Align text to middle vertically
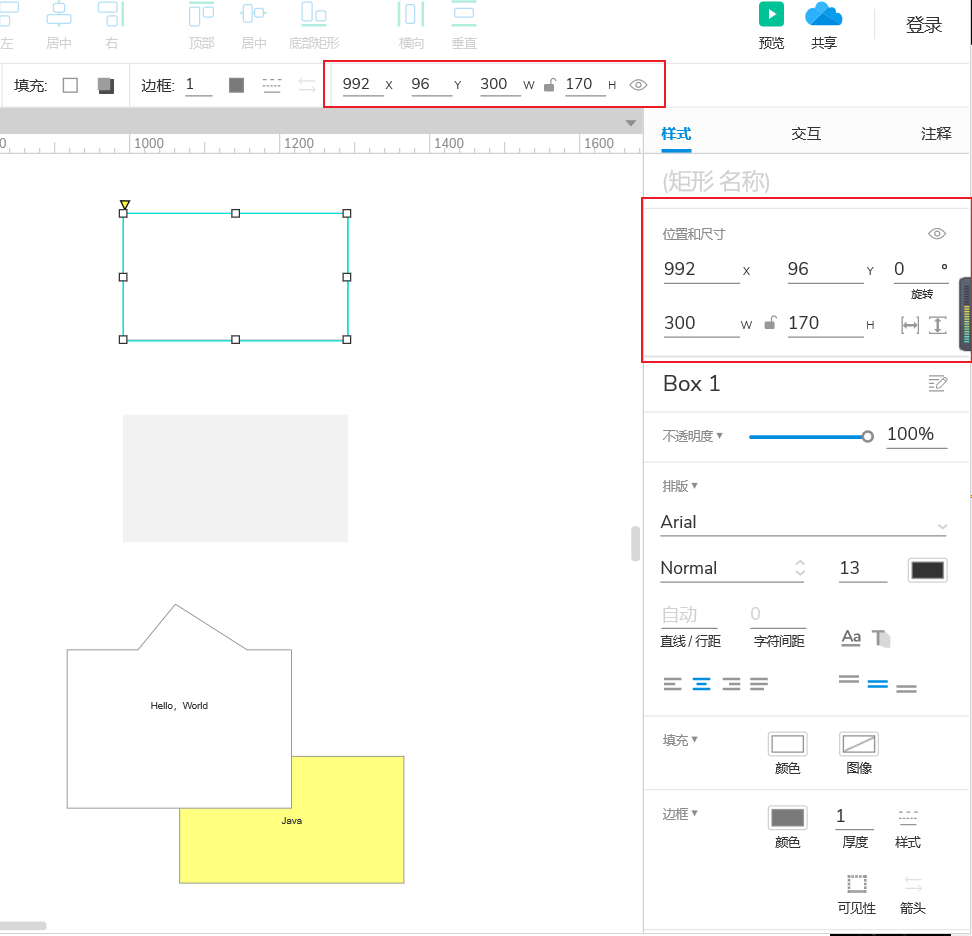The width and height of the screenshot is (972, 936). pyautogui.click(x=878, y=684)
